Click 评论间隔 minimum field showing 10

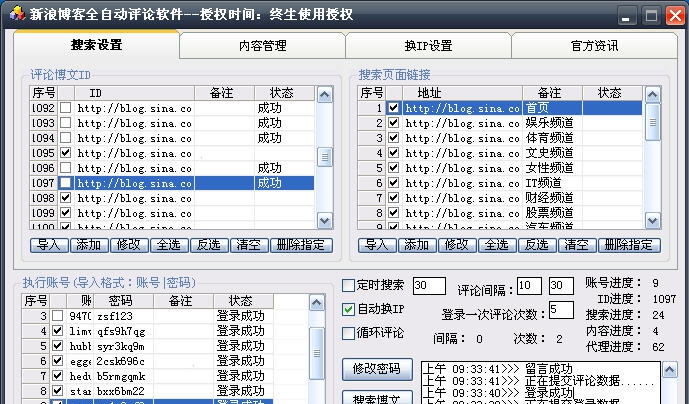click(529, 286)
